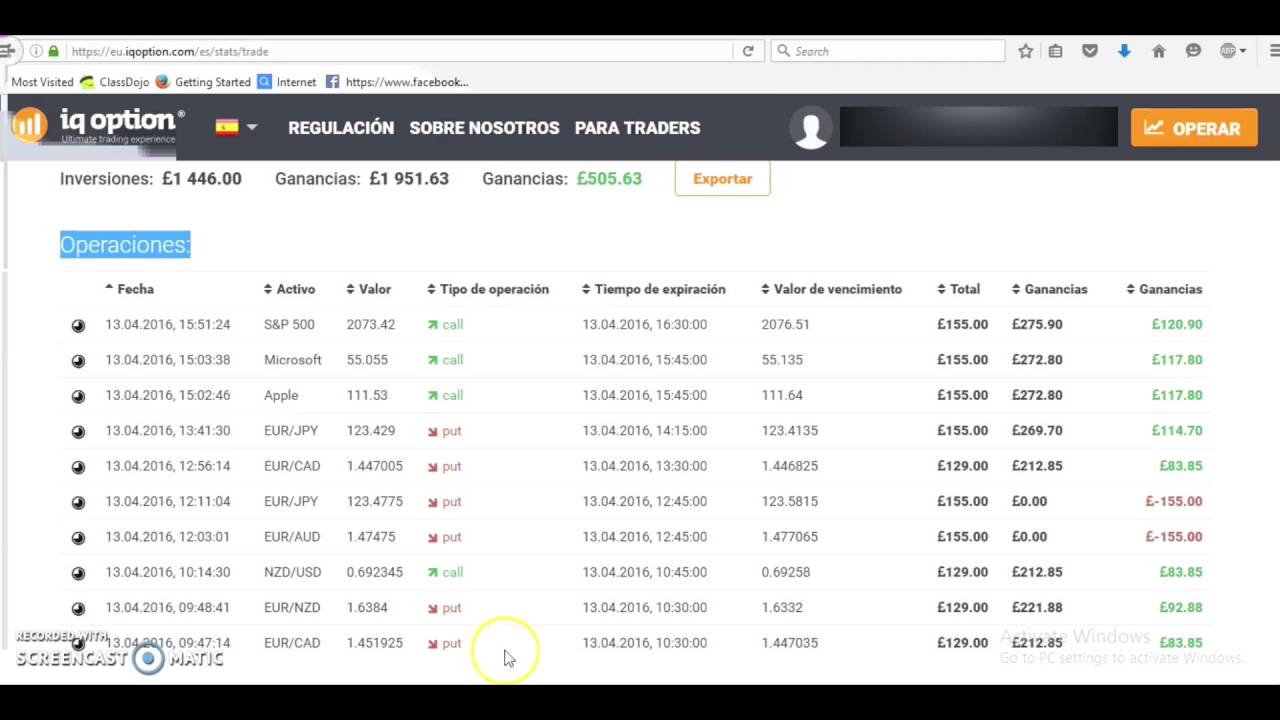Bookmark this page with the star icon
This screenshot has height=720, width=1280.
1025,51
